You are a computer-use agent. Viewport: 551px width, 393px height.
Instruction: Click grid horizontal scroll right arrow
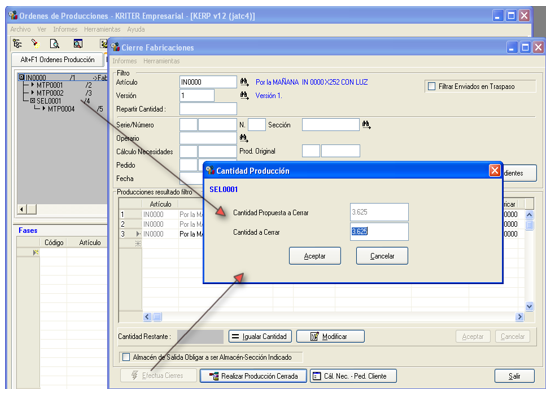[x=519, y=317]
